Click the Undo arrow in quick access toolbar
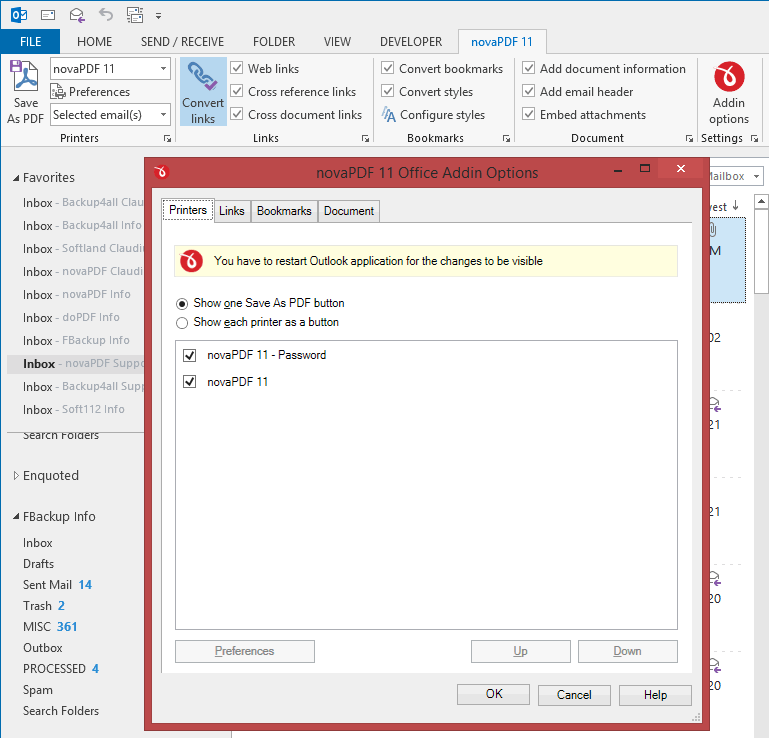 (106, 15)
